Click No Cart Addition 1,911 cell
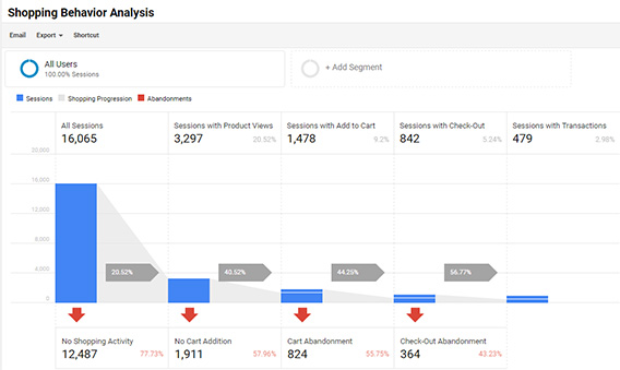The width and height of the screenshot is (620, 370). click(x=225, y=348)
